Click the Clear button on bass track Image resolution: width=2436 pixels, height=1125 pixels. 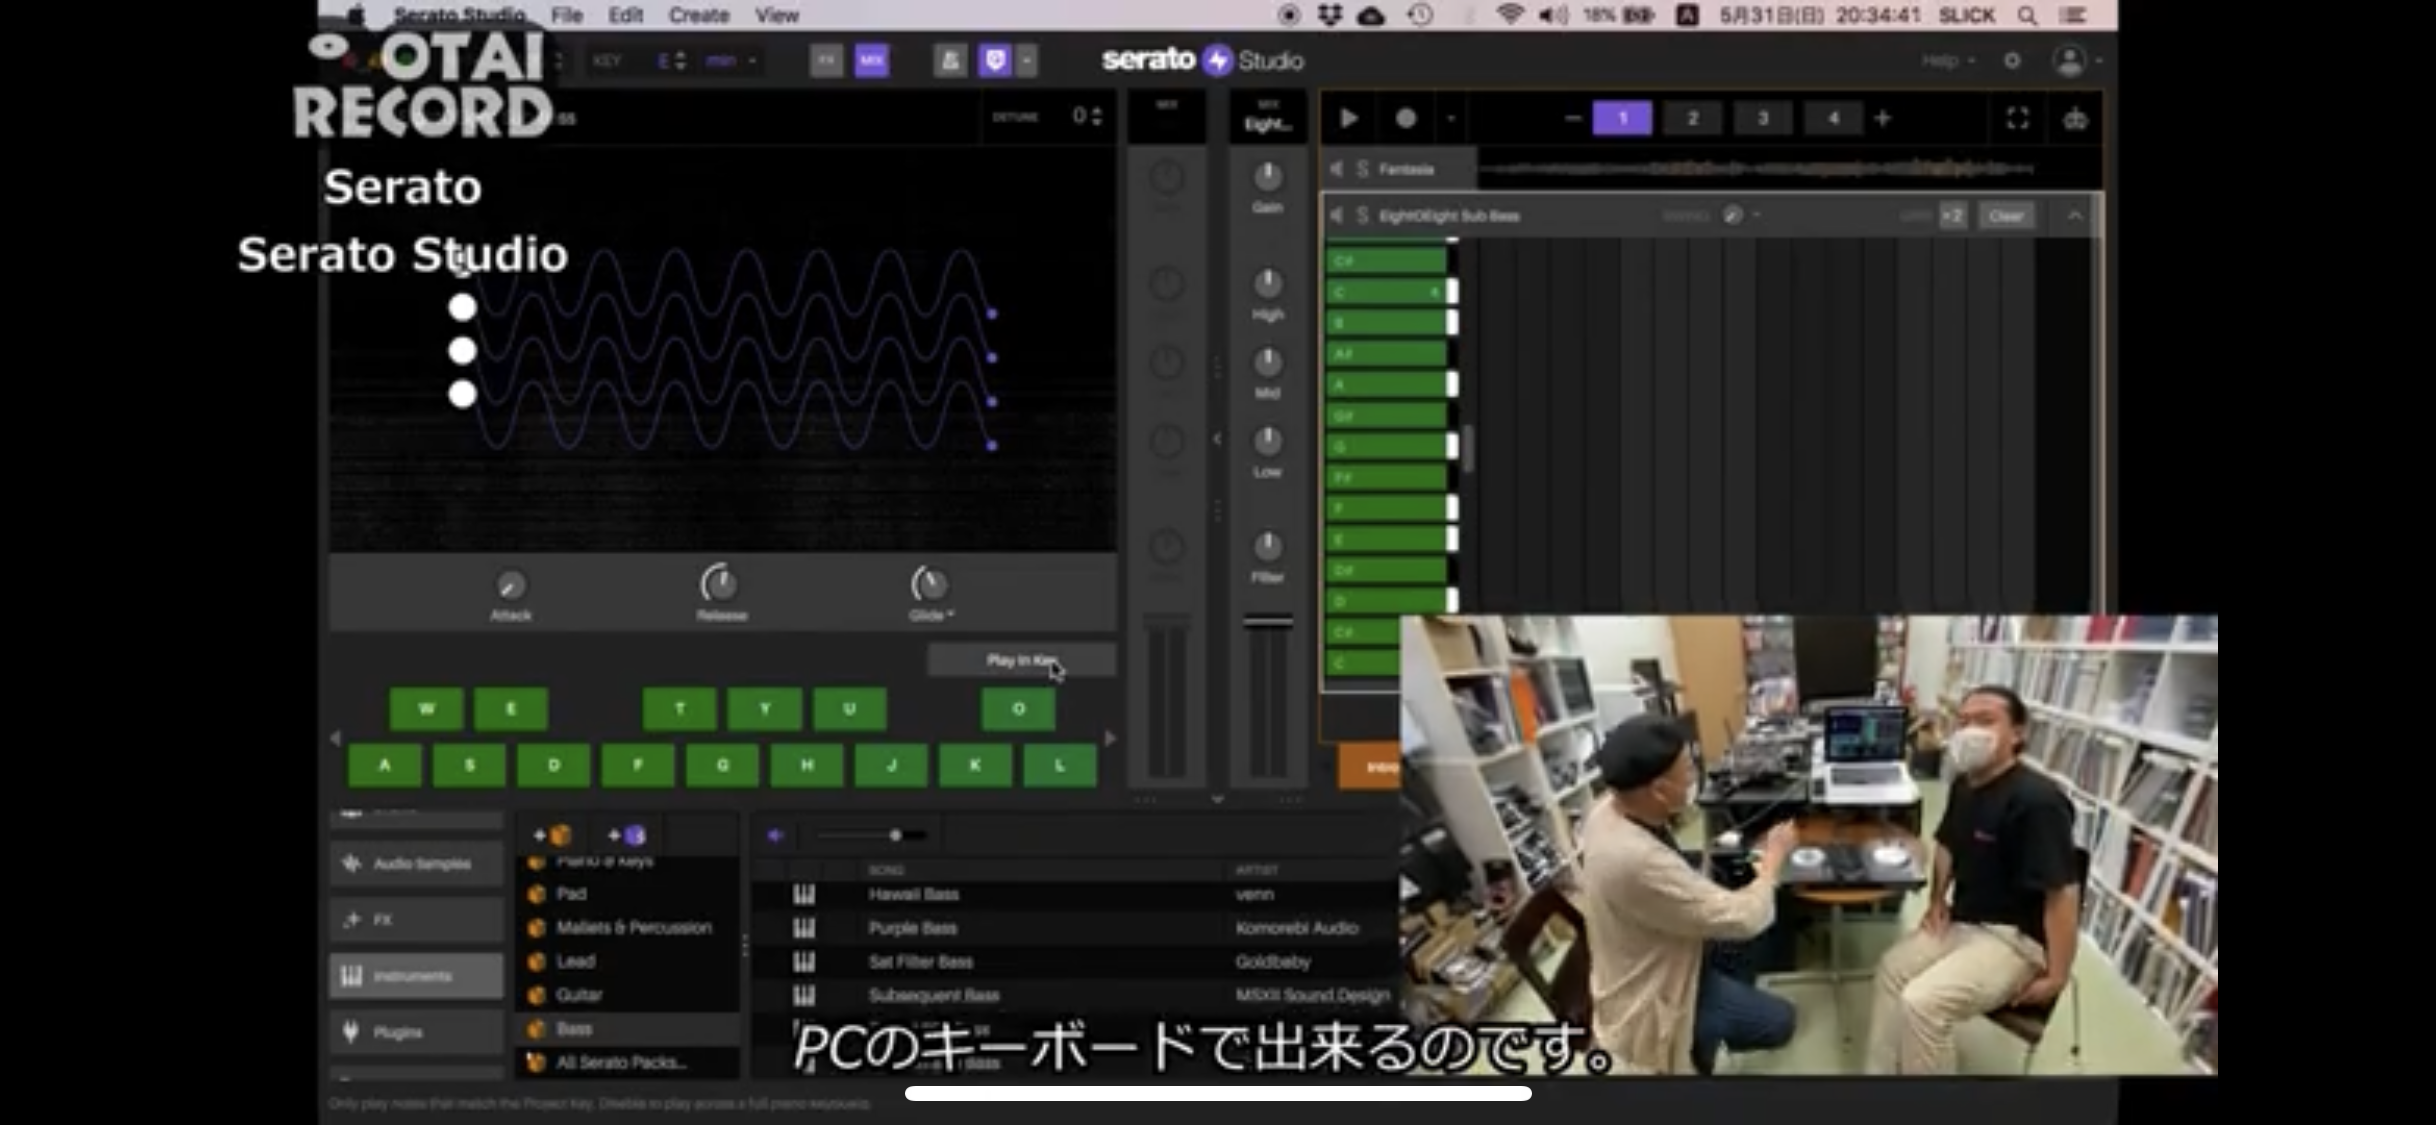[2006, 215]
